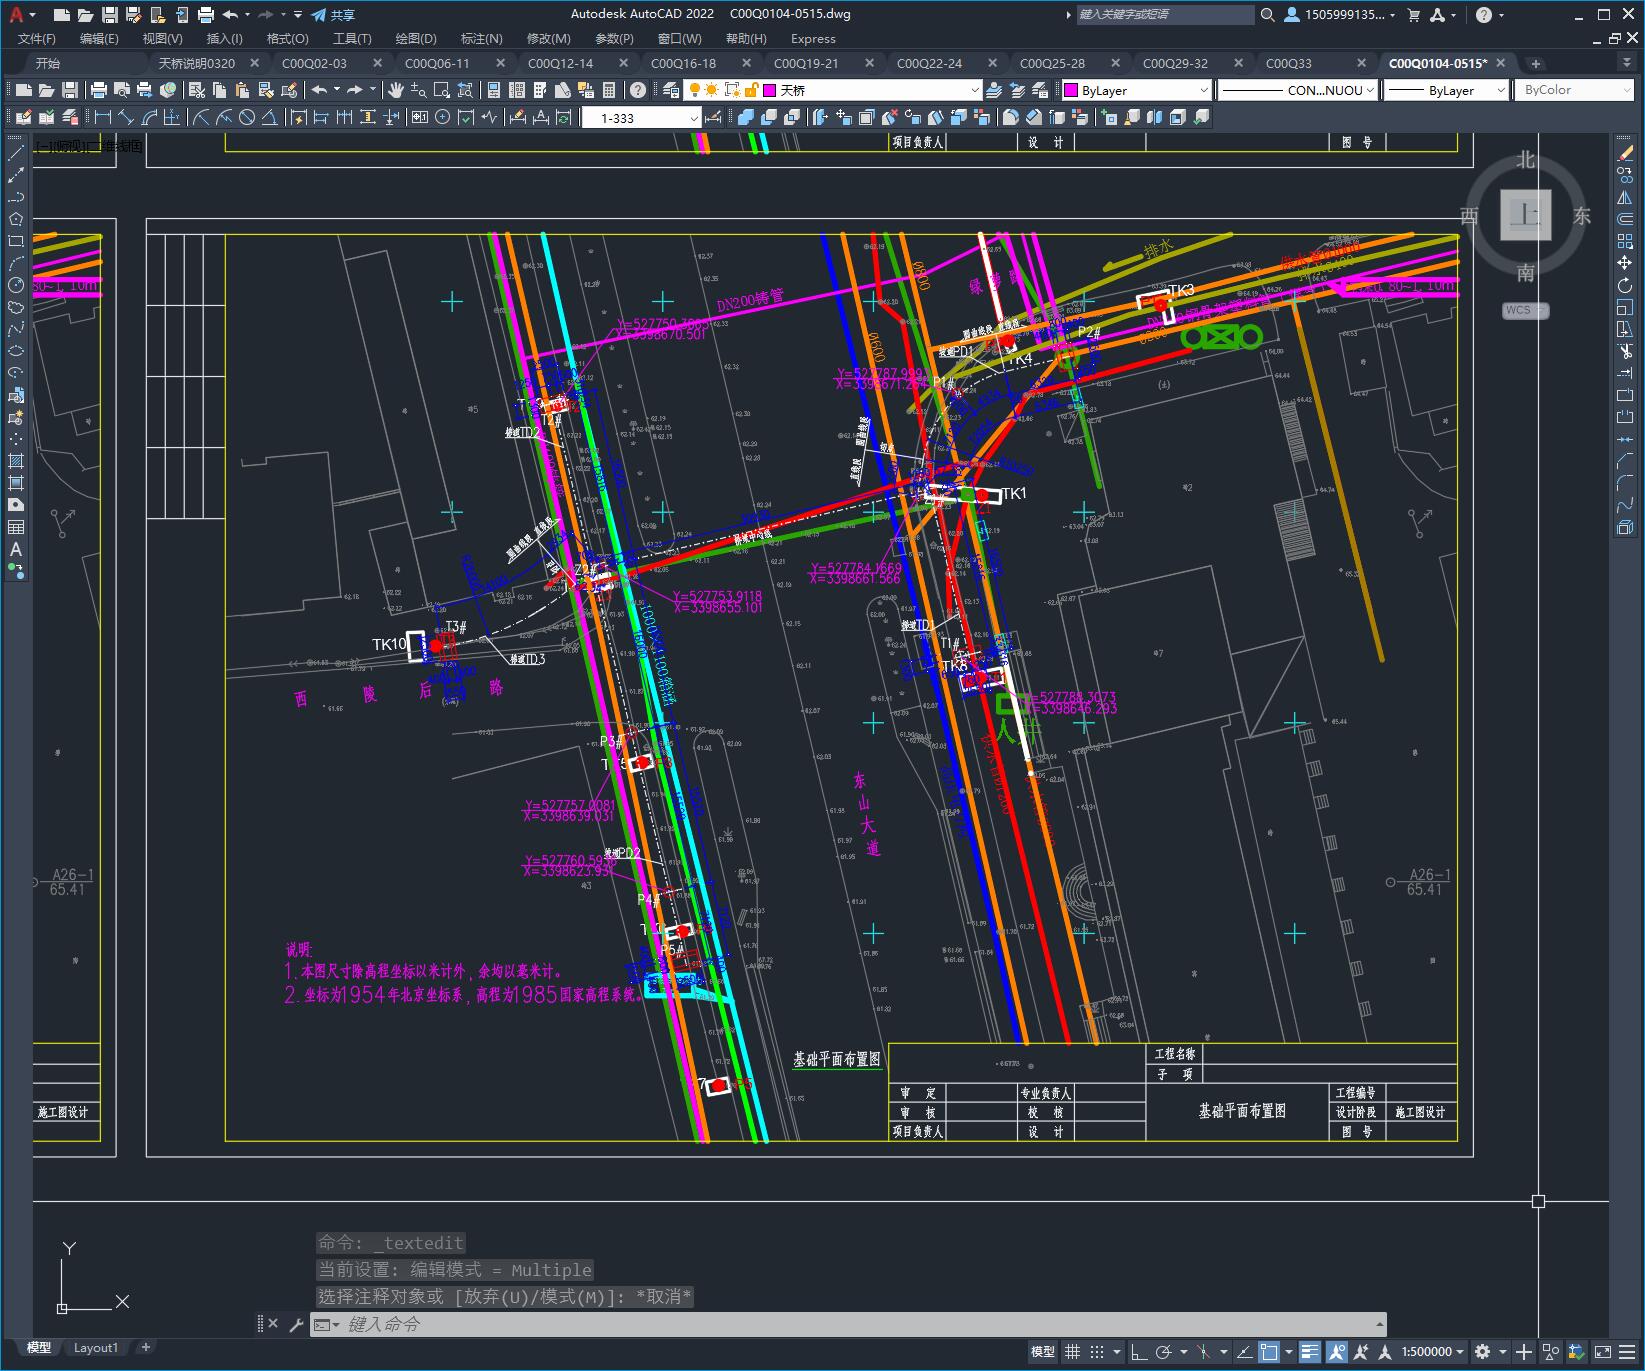Click the Plot printer icon in toolbar
The height and width of the screenshot is (1371, 1645).
[99, 90]
